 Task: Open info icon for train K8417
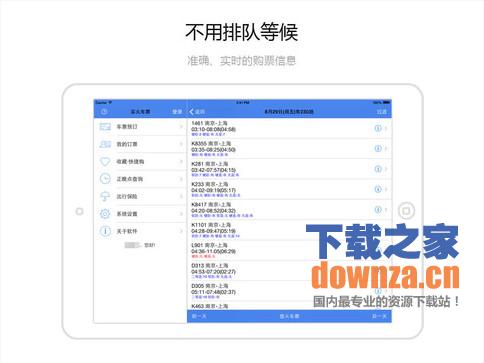pos(378,209)
